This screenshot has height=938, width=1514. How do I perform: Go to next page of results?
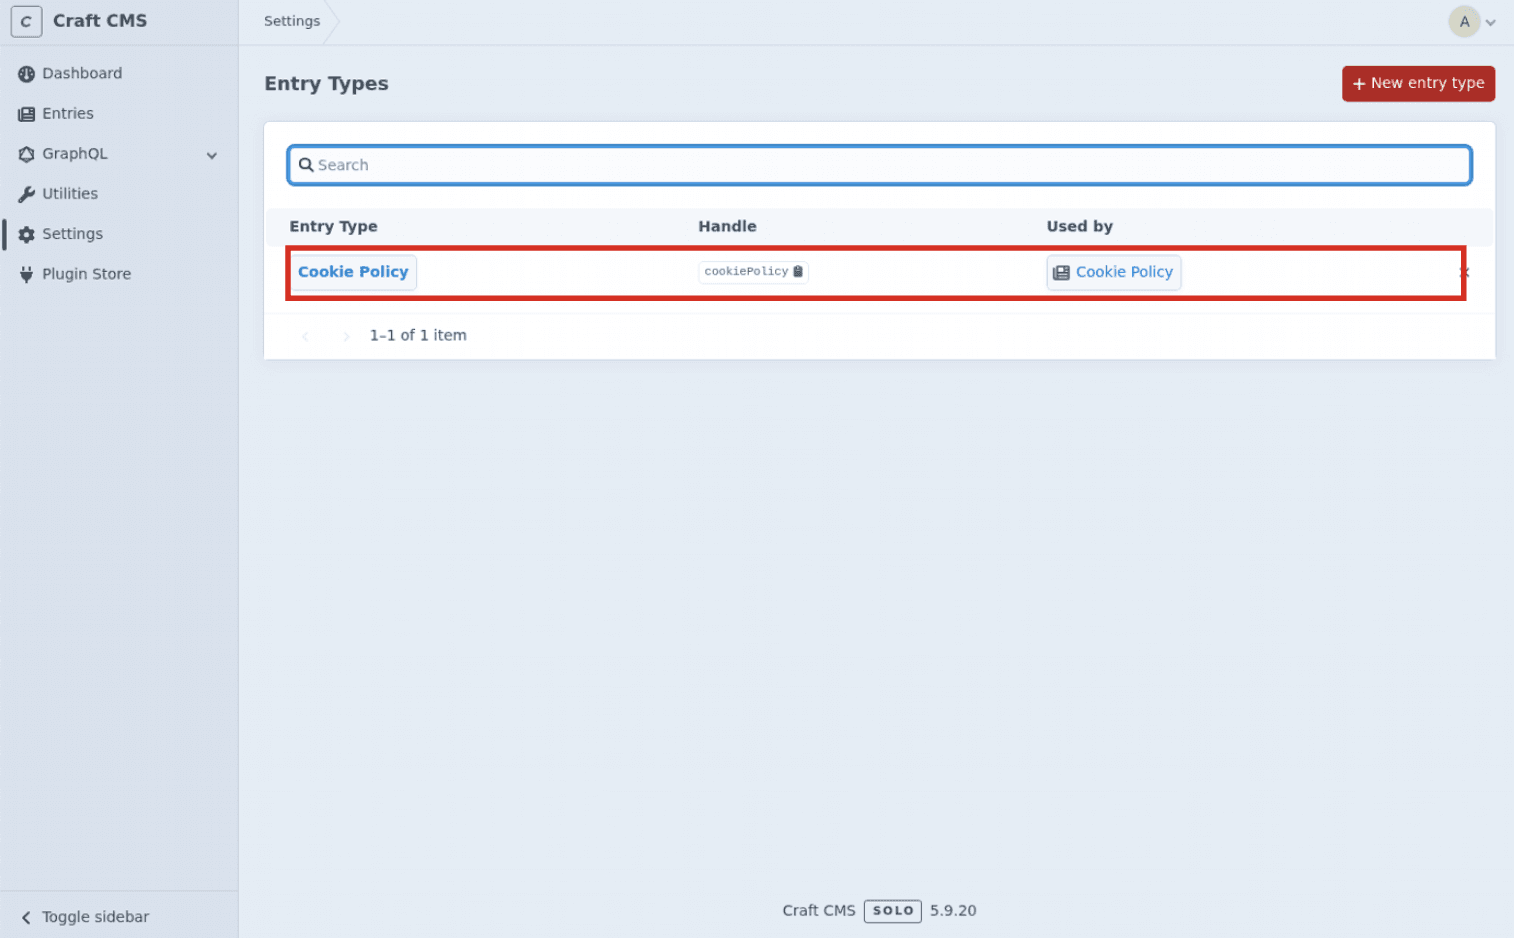345,336
